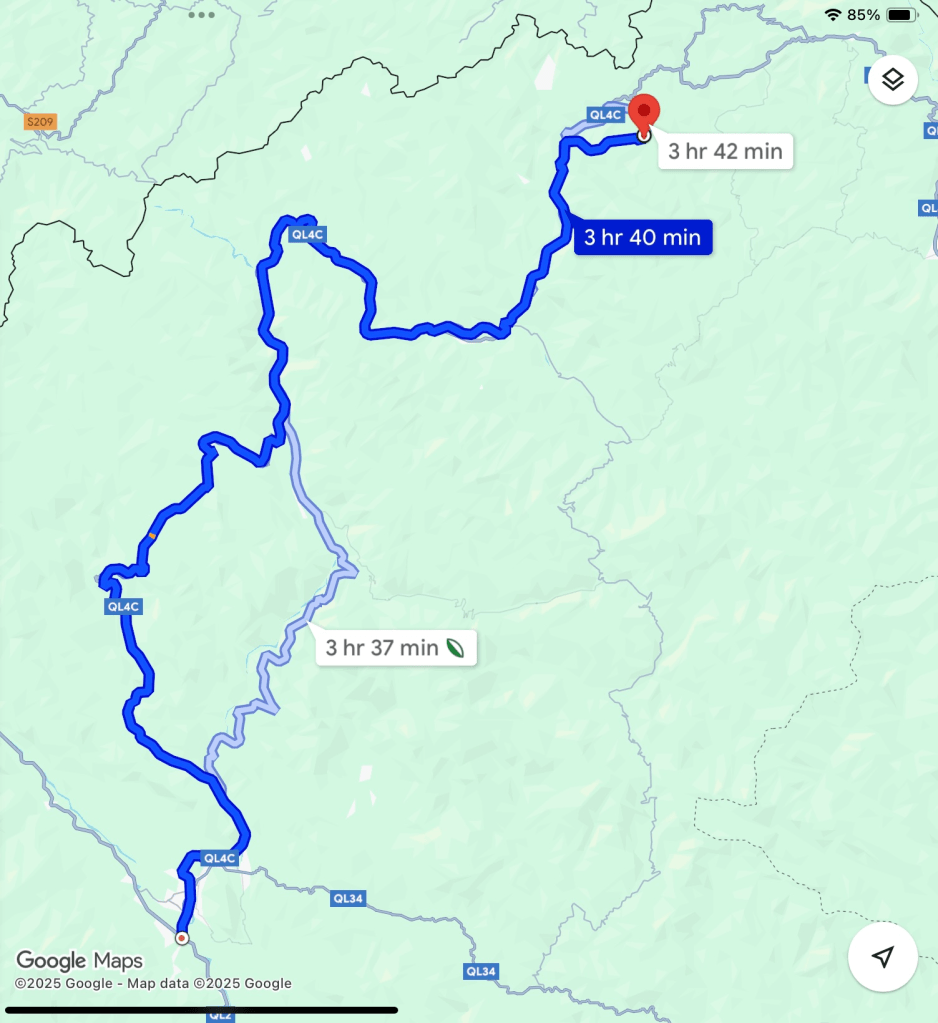Viewport: 938px width, 1023px height.
Task: Tap the green leaf eco icon
Action: tap(455, 648)
